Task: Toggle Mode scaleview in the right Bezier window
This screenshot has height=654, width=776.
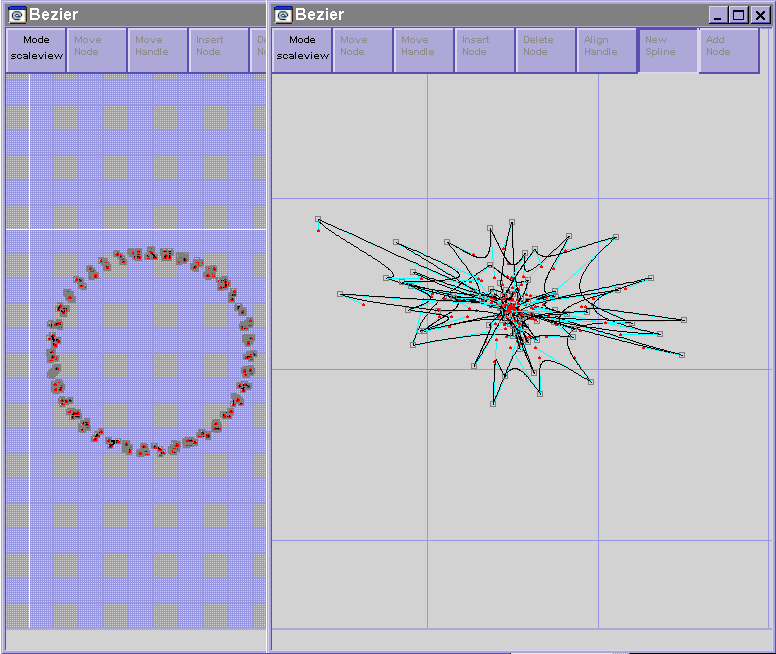Action: [x=302, y=49]
